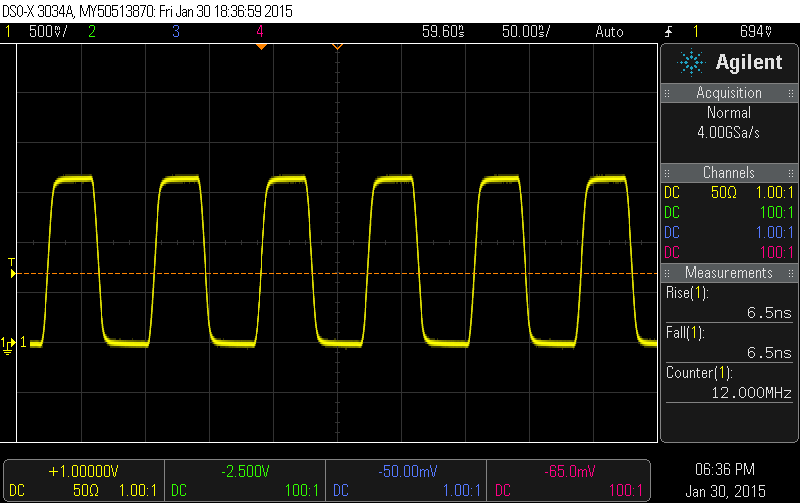Select blue channel 3 label in top bar
The image size is (800, 503).
tap(176, 32)
